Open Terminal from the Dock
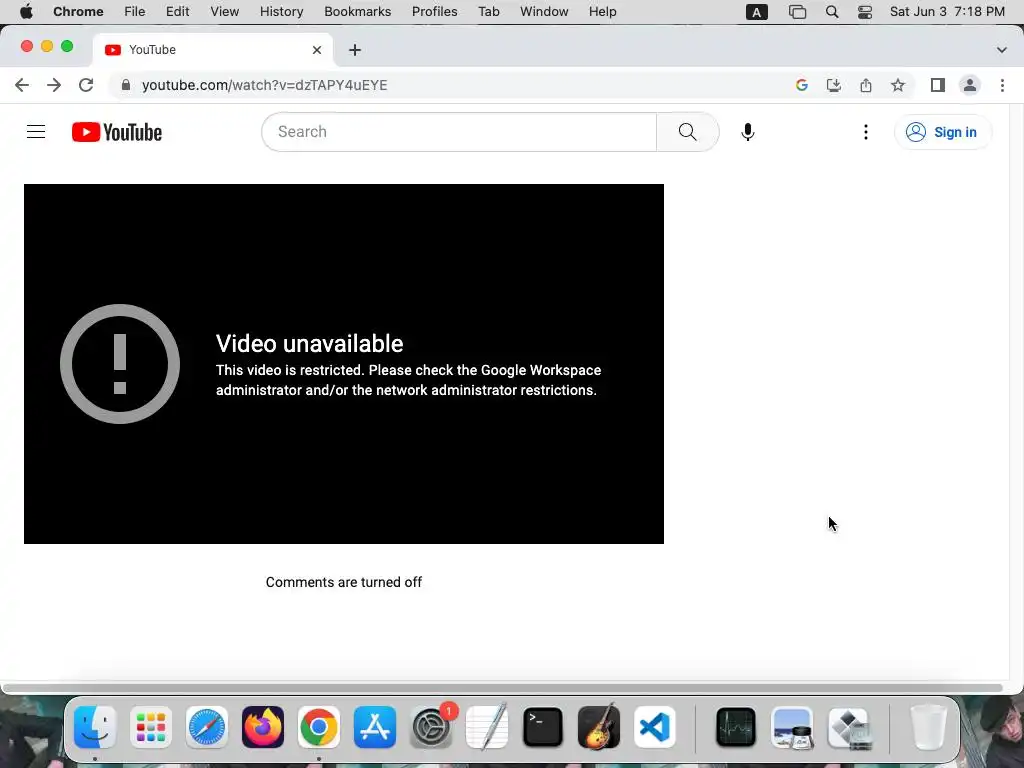 543,727
